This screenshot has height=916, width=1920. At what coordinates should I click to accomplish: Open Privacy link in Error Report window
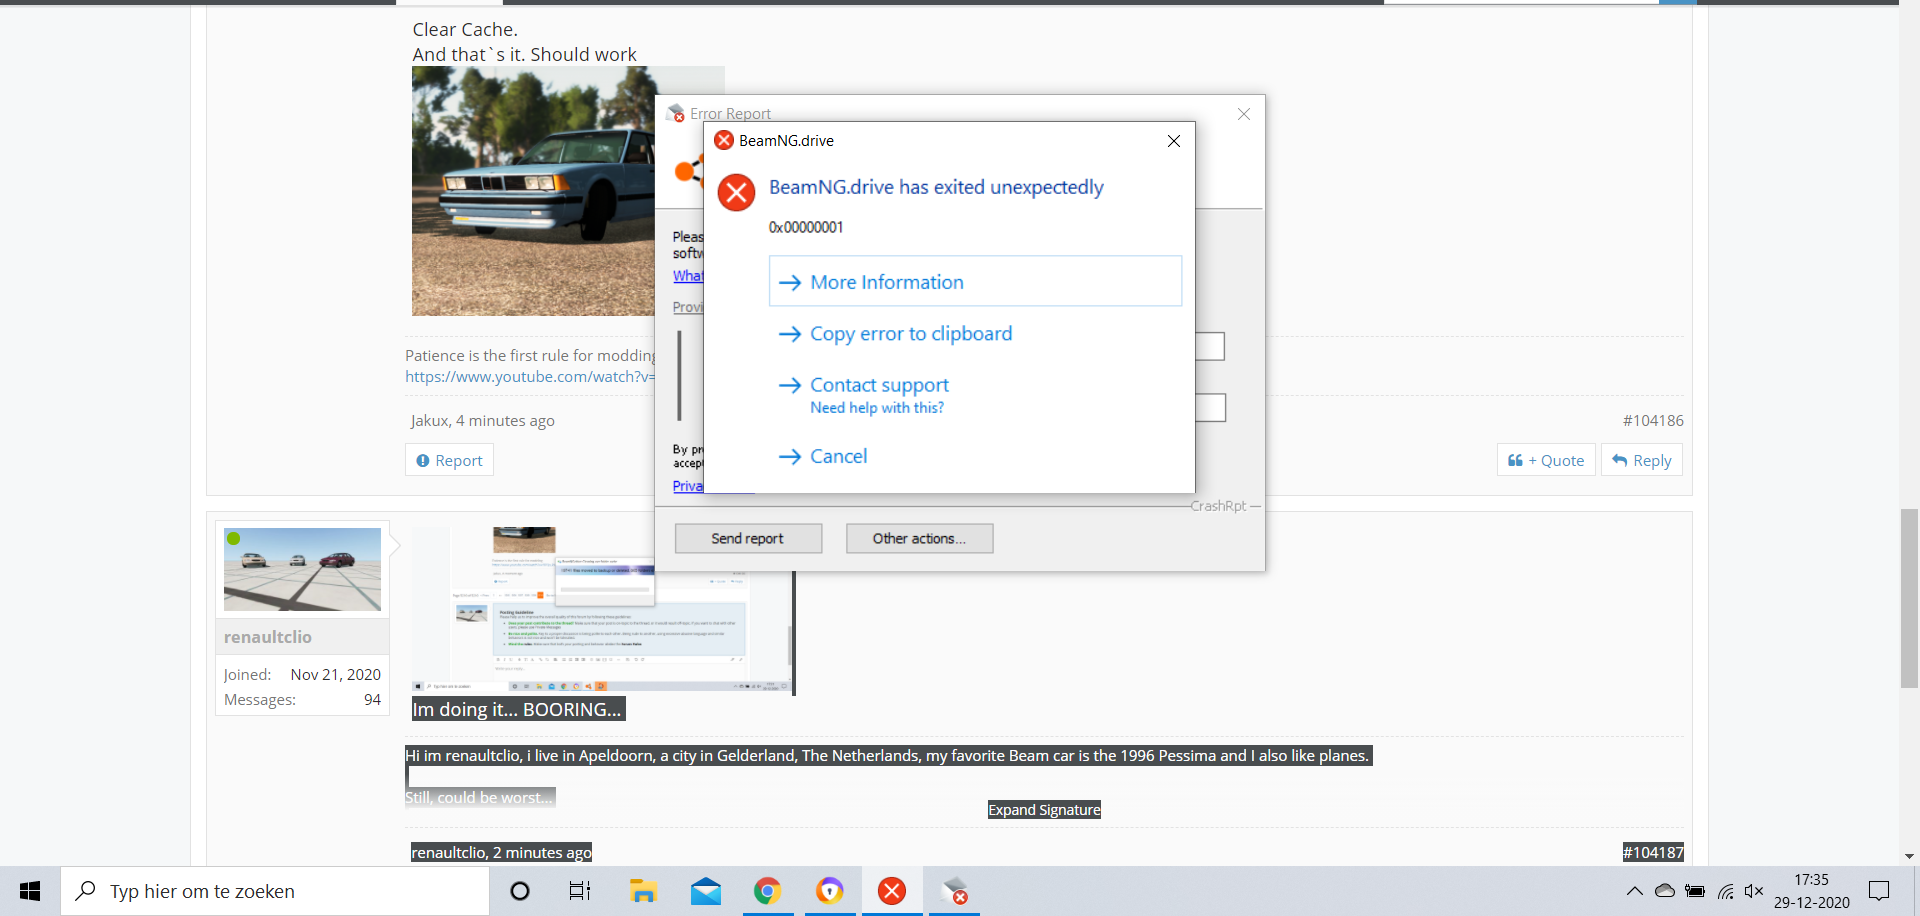[688, 486]
